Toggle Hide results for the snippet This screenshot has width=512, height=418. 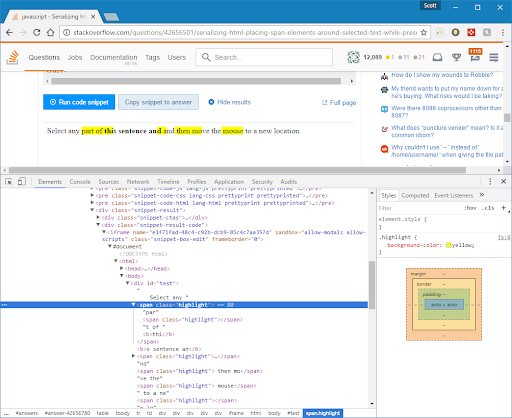(x=229, y=102)
